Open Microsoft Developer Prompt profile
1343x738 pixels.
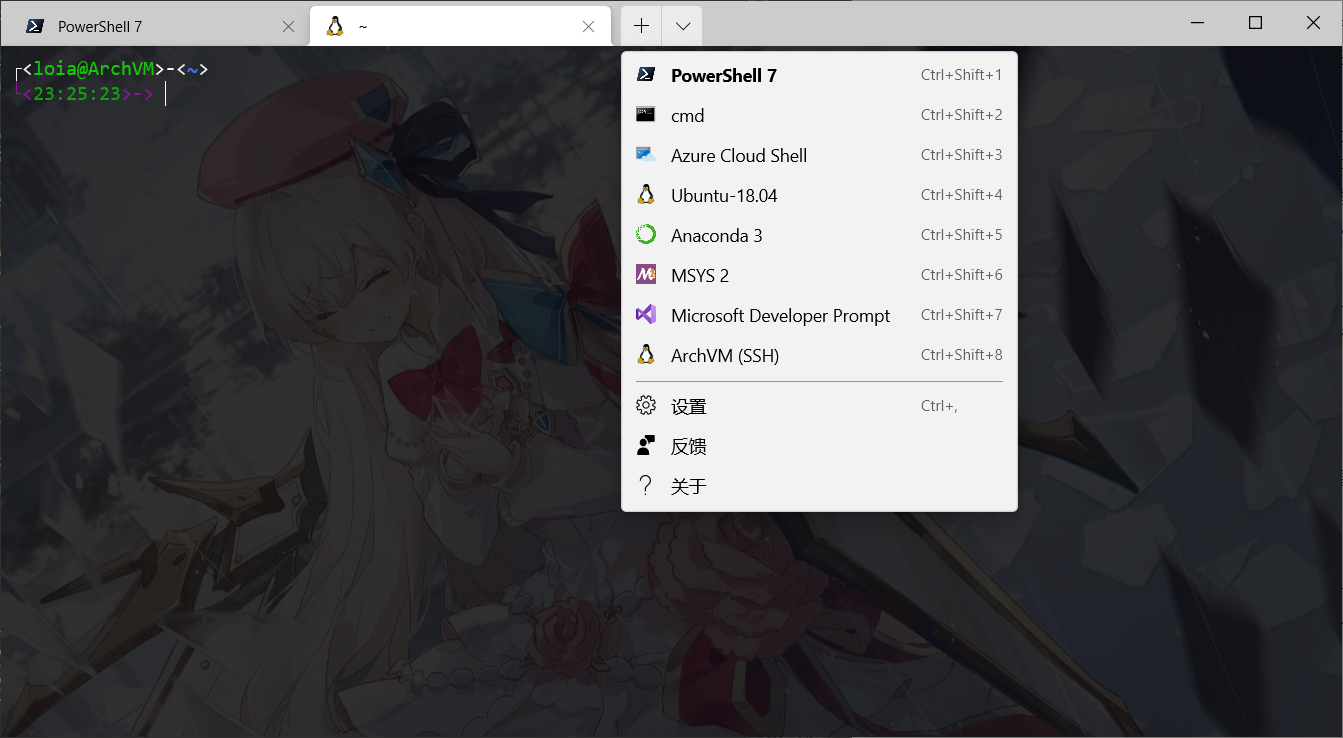819,315
